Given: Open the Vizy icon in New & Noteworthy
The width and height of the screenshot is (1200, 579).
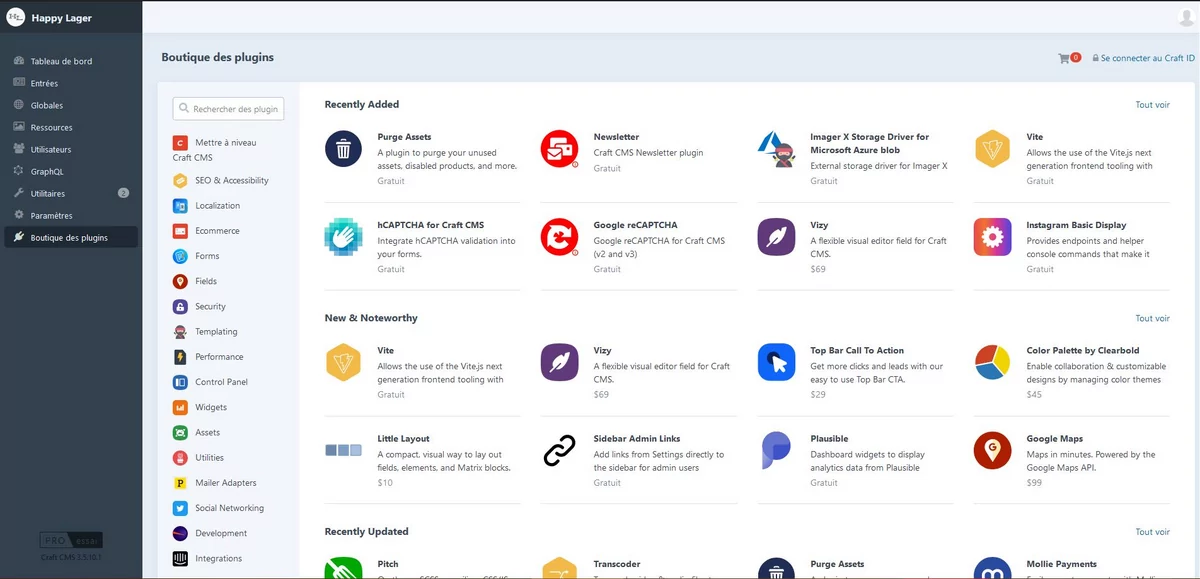Looking at the screenshot, I should pos(559,362).
